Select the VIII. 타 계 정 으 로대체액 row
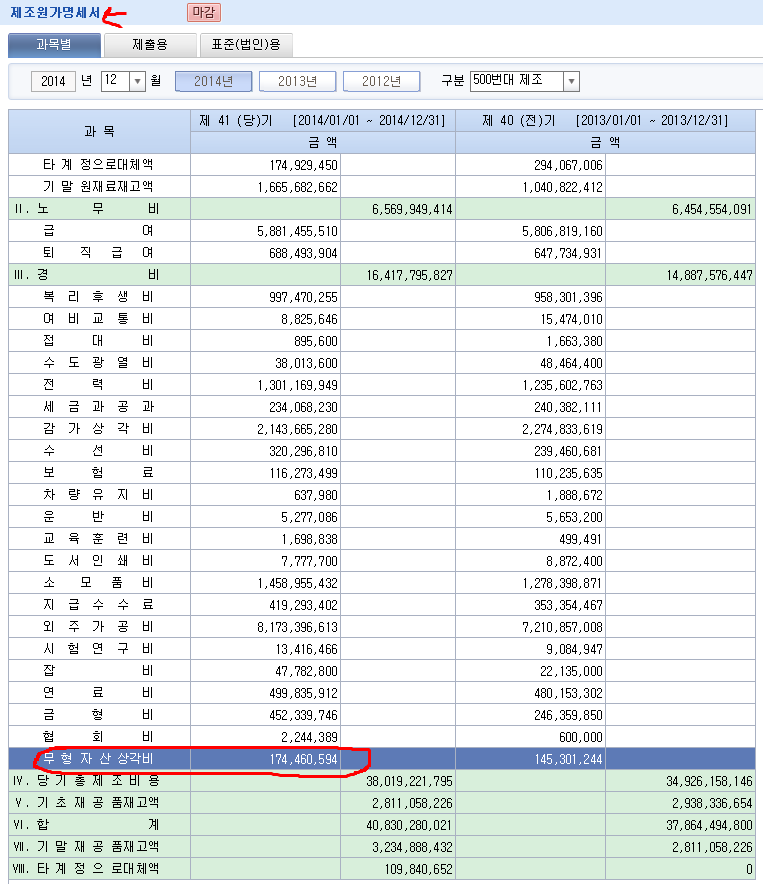The image size is (763, 884). coord(382,869)
